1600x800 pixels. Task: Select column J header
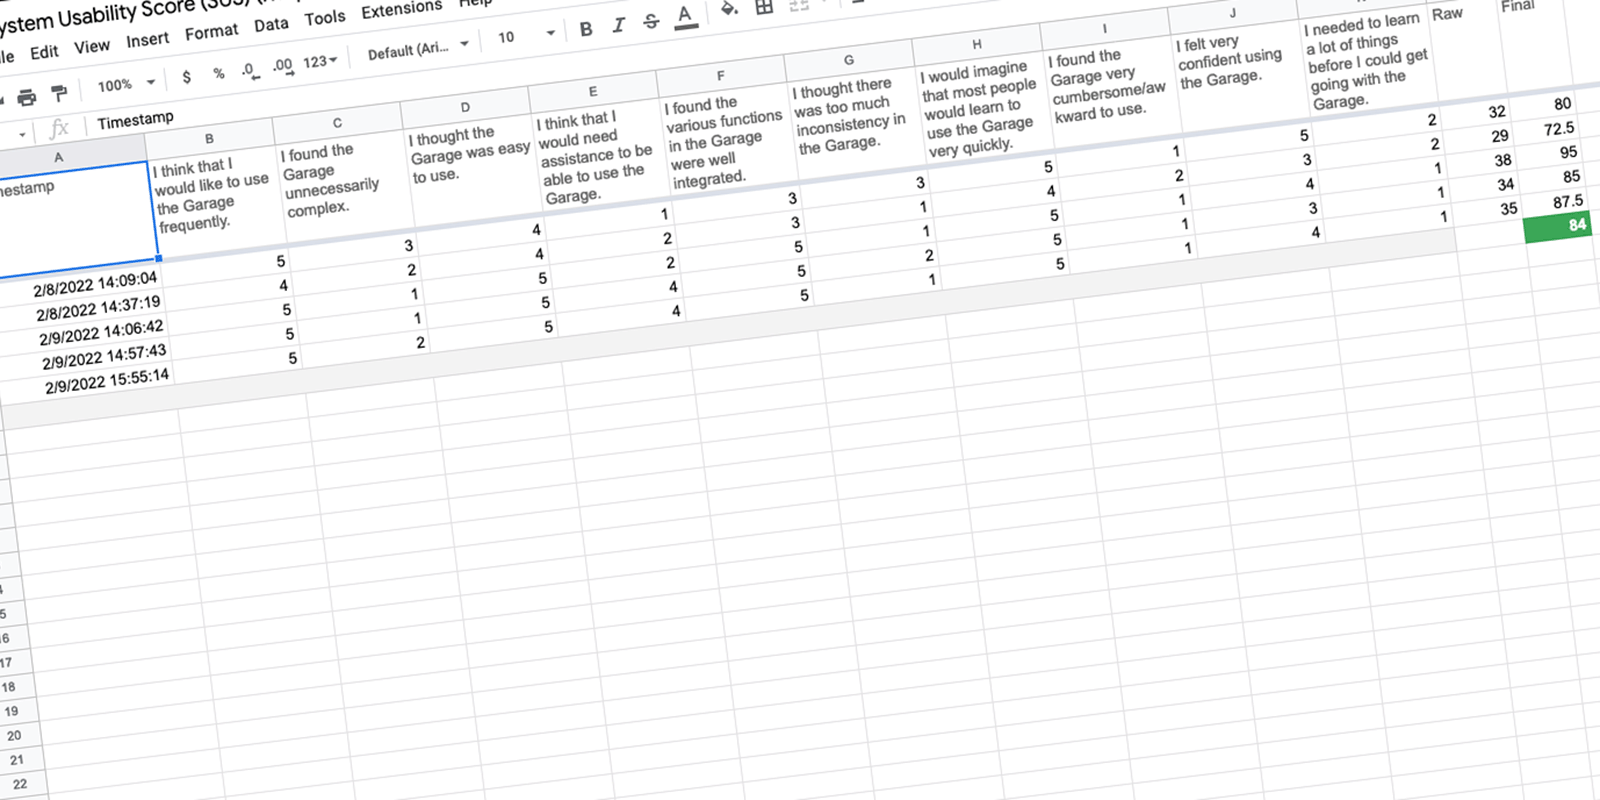(1233, 13)
